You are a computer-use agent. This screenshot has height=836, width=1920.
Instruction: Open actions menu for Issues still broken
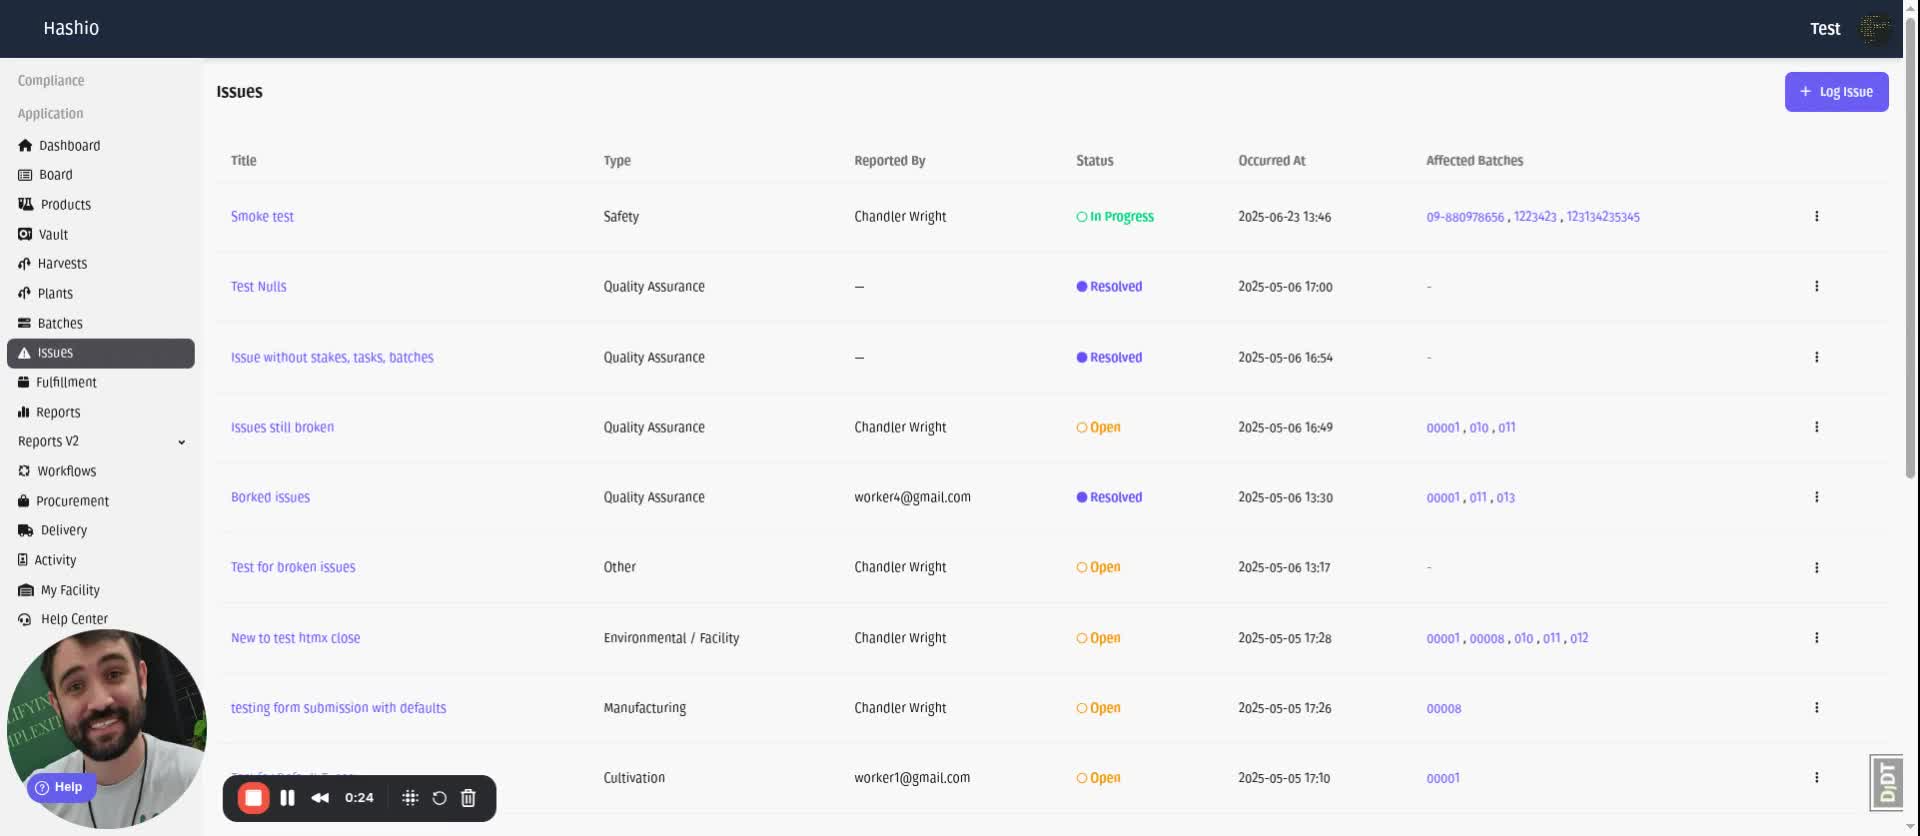pos(1816,427)
